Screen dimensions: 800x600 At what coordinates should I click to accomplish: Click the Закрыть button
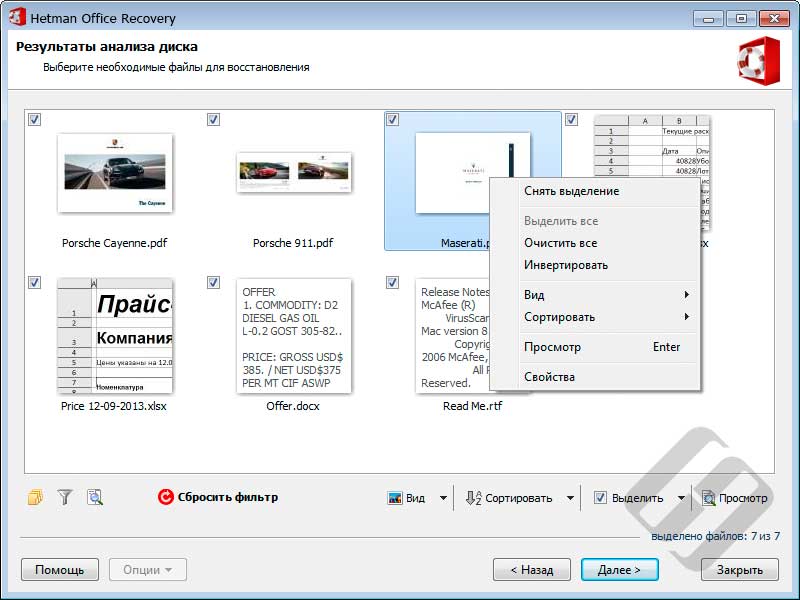(740, 569)
